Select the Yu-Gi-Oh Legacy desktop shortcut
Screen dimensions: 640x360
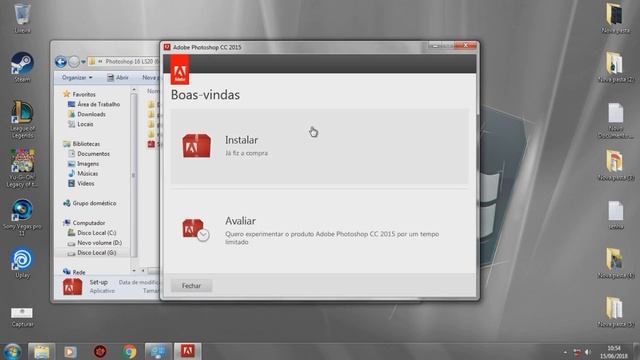pyautogui.click(x=22, y=168)
